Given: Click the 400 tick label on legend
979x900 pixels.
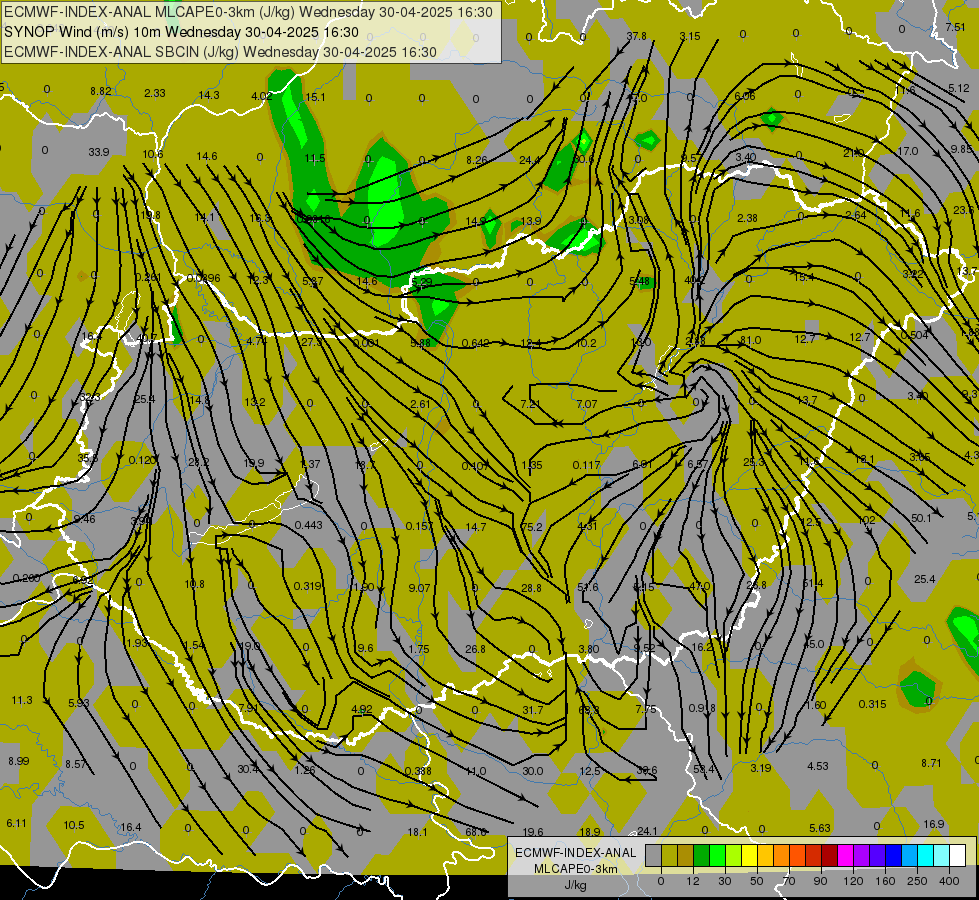Looking at the screenshot, I should click(x=949, y=881).
